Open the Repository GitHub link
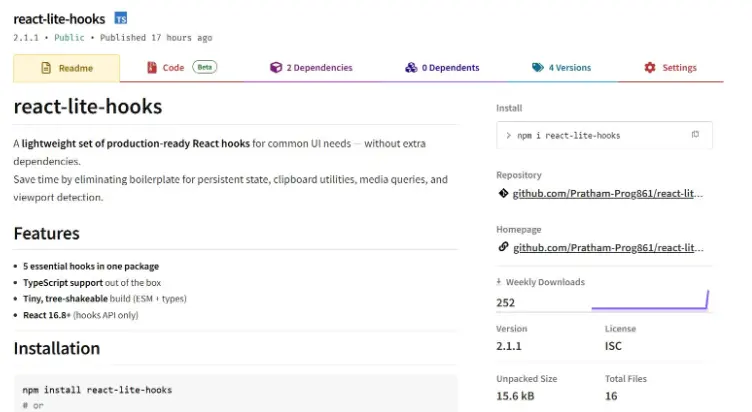The image size is (752, 412). [x=608, y=194]
